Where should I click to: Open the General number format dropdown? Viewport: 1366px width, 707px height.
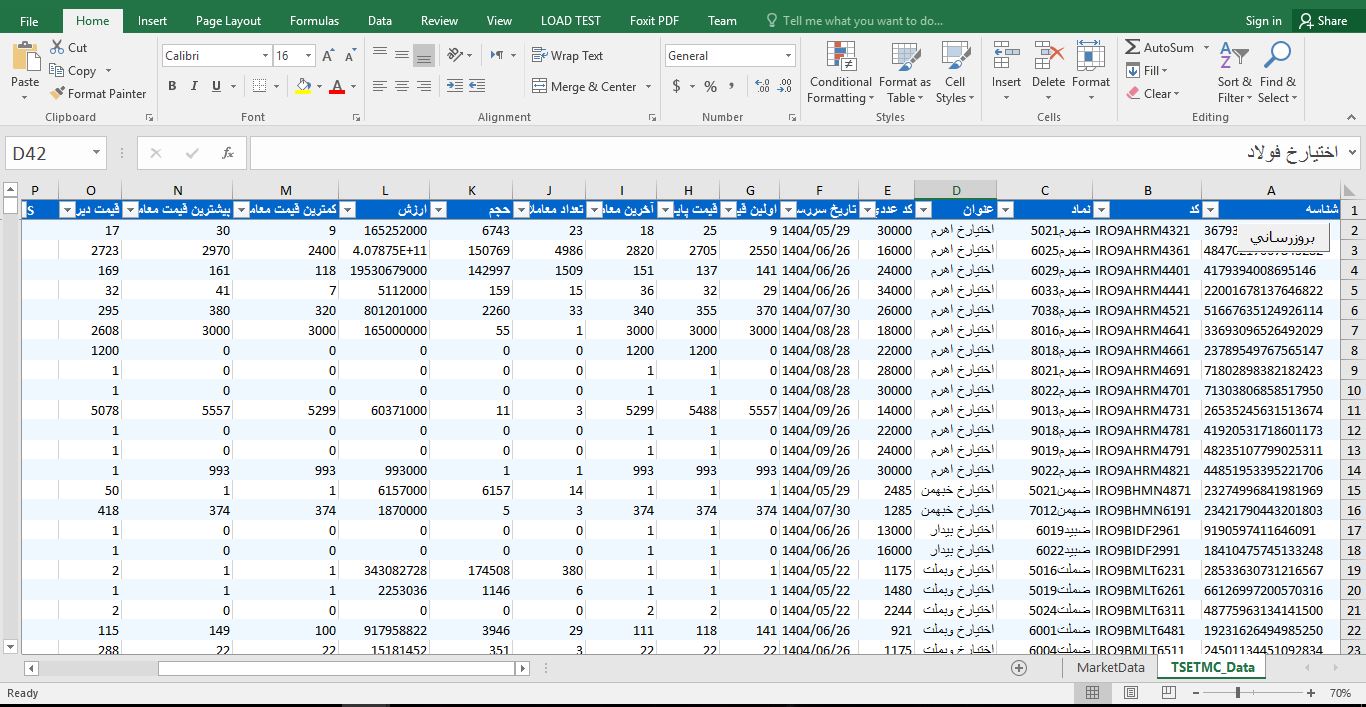click(789, 56)
